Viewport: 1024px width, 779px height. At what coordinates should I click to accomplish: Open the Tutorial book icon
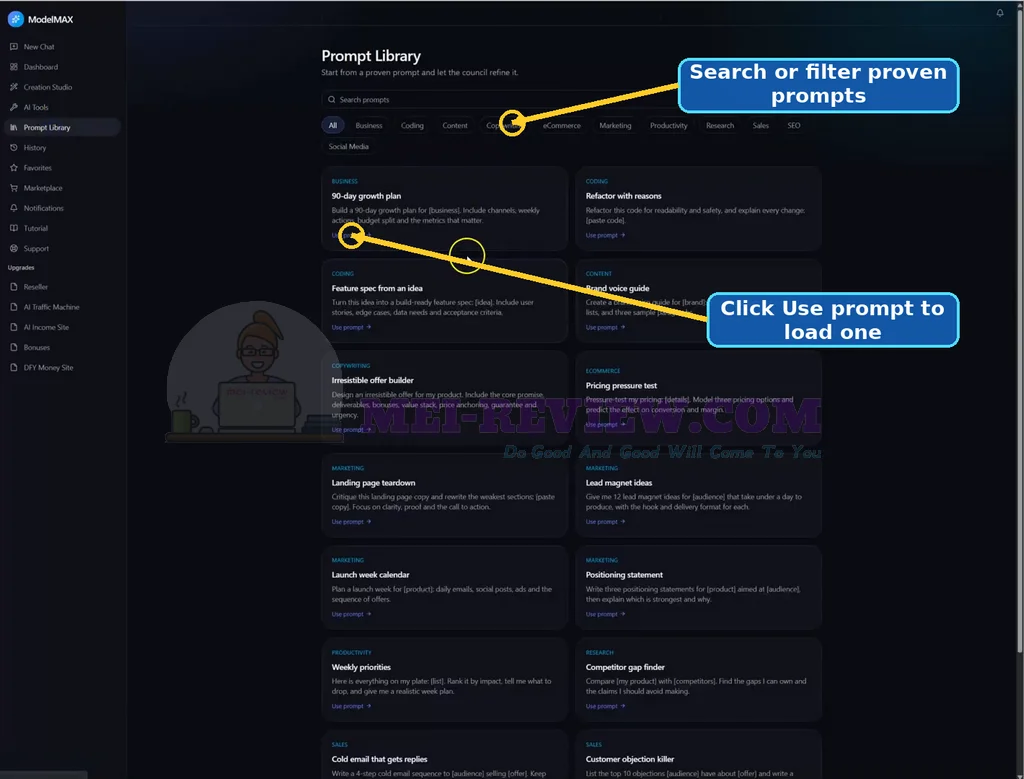coord(14,229)
